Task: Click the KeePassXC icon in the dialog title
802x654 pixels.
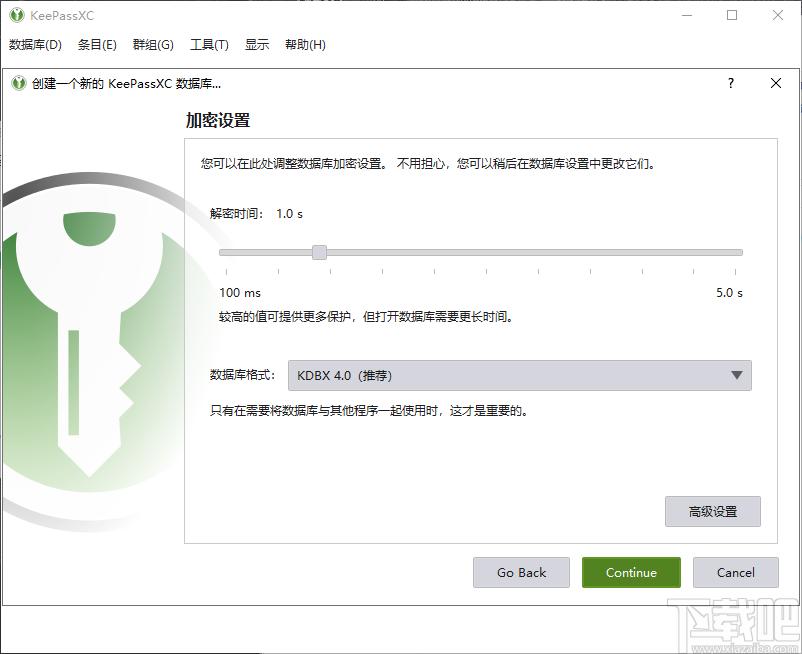Action: (x=19, y=83)
